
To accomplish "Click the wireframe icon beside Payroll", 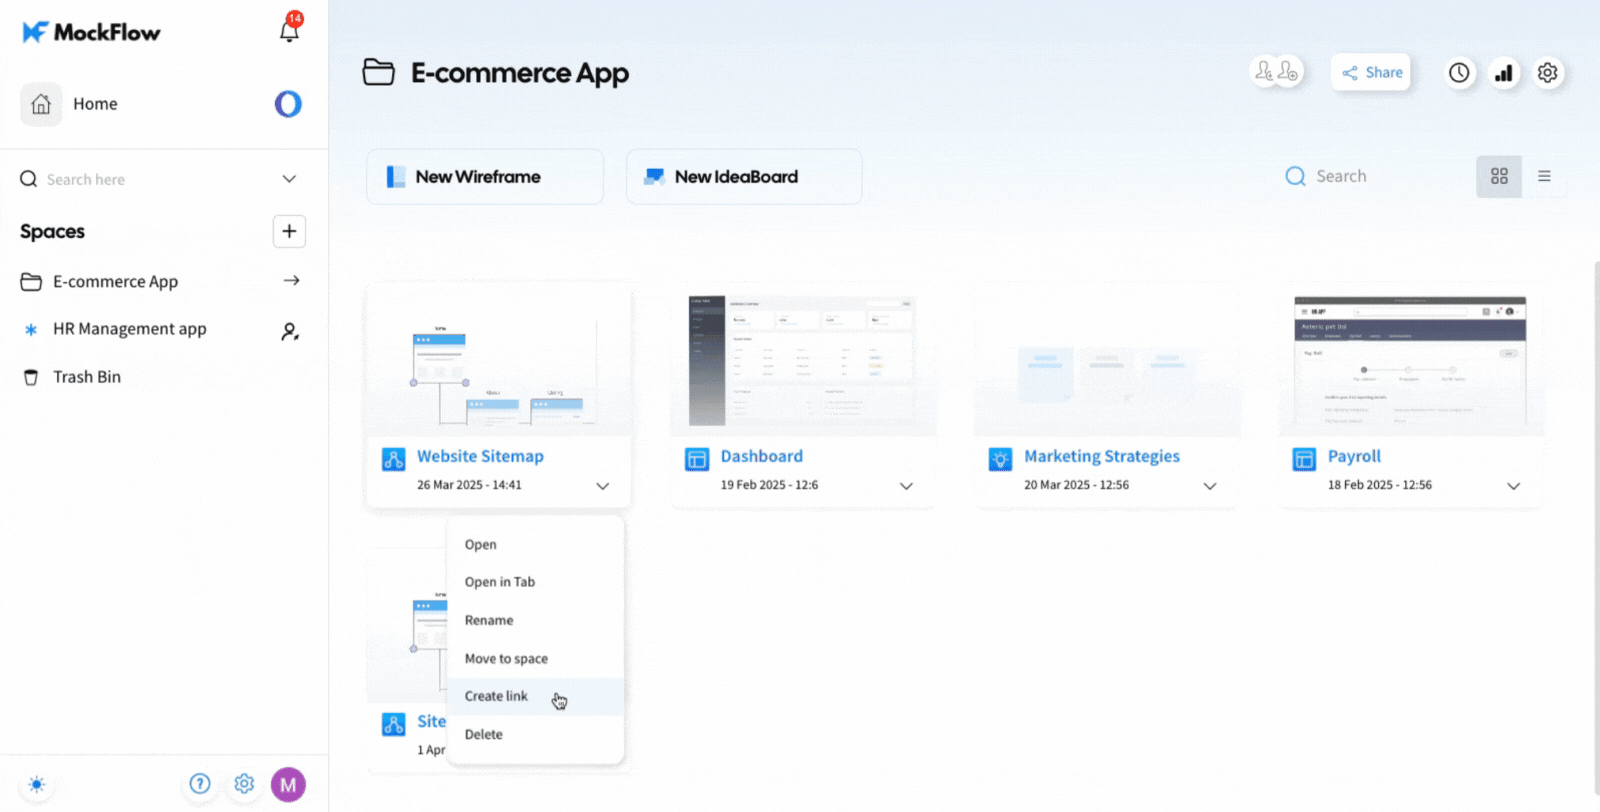I will pyautogui.click(x=1304, y=459).
